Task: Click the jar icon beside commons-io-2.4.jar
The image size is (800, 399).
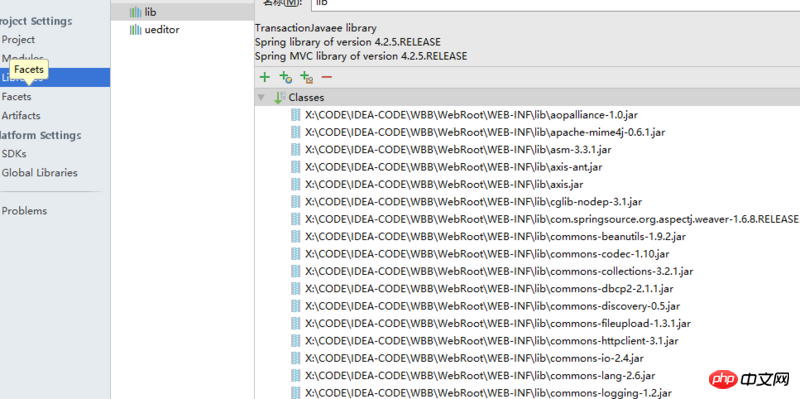Action: tap(295, 358)
